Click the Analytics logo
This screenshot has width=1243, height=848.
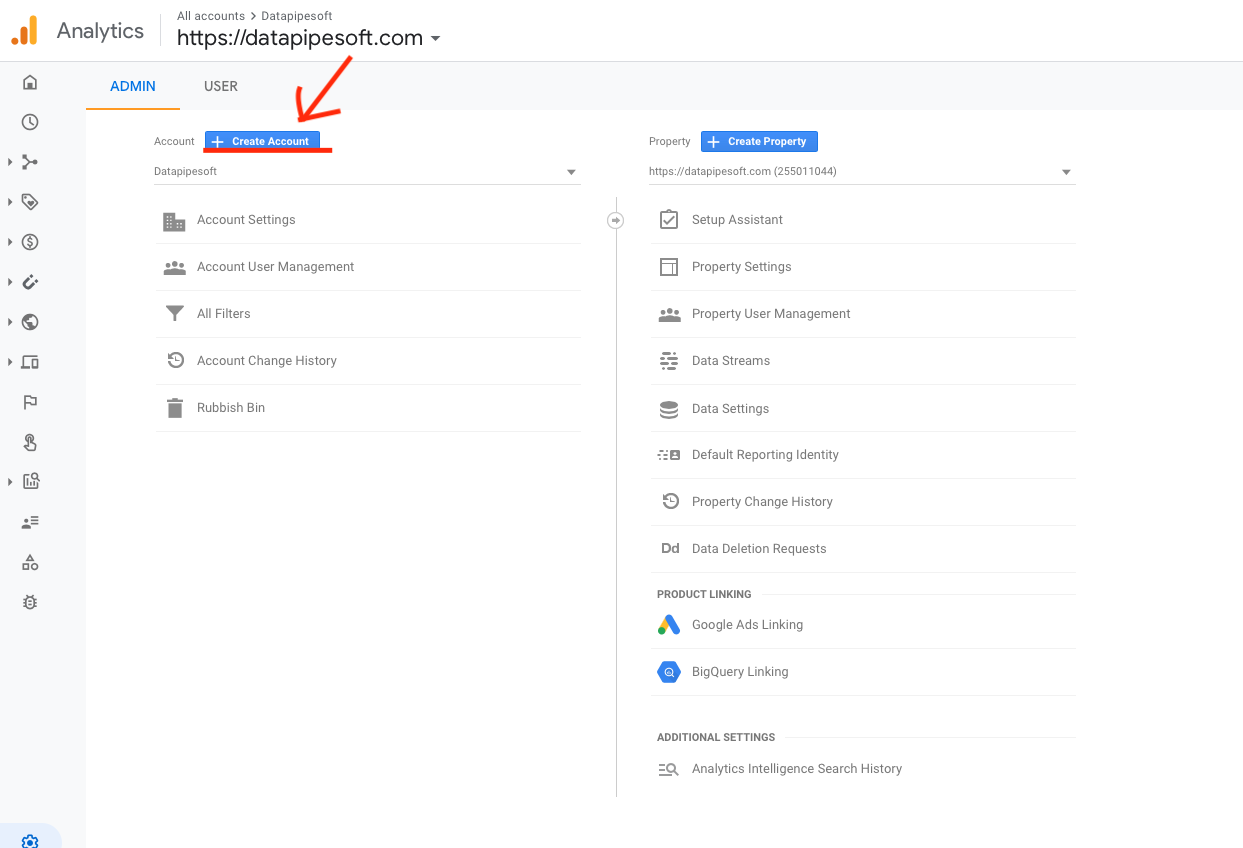coord(24,31)
